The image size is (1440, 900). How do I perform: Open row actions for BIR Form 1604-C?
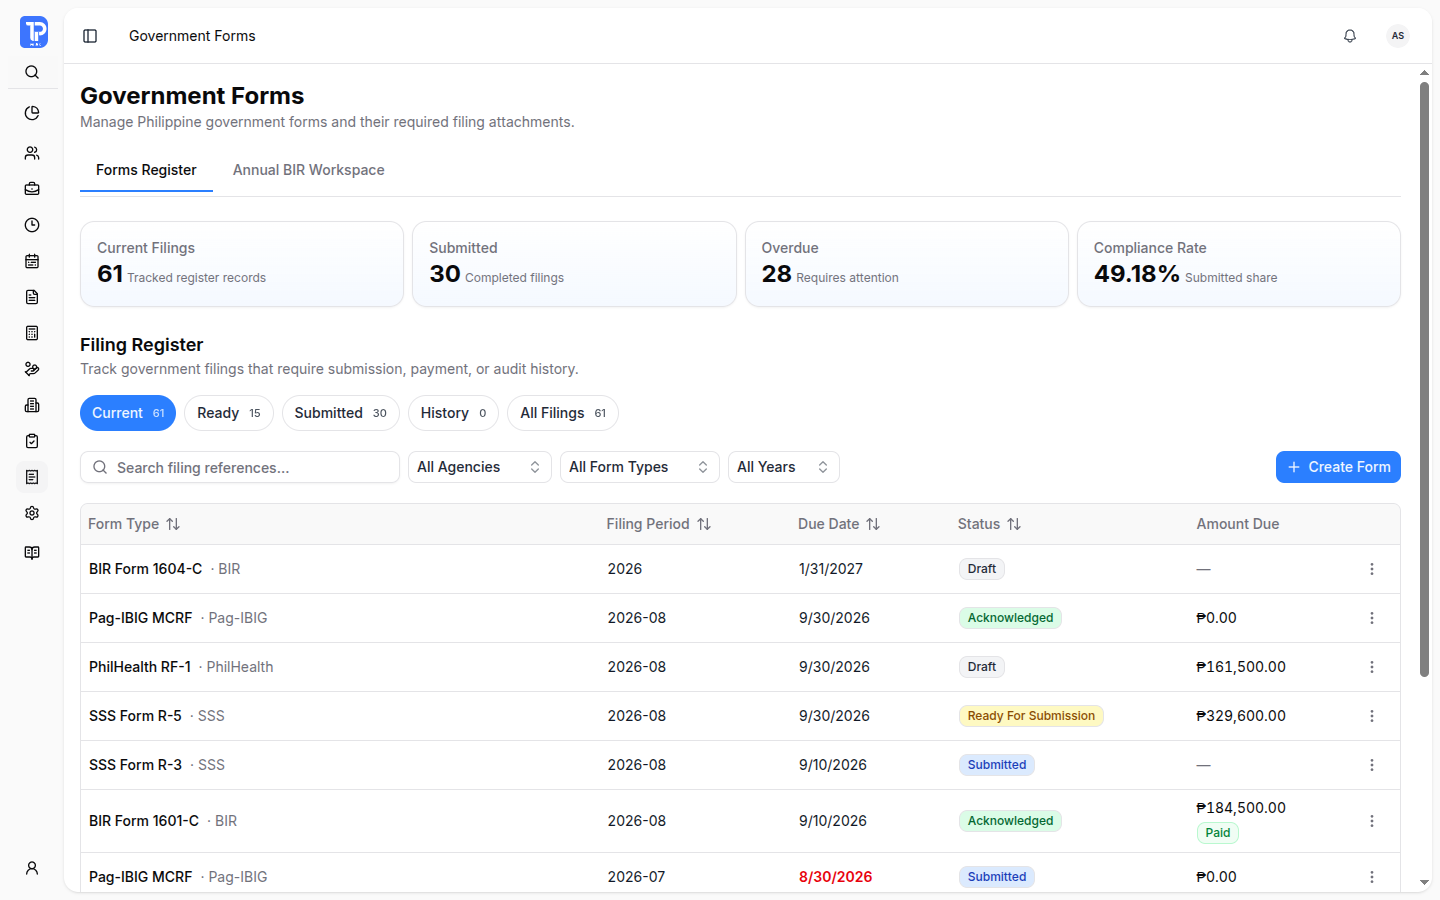1372,569
